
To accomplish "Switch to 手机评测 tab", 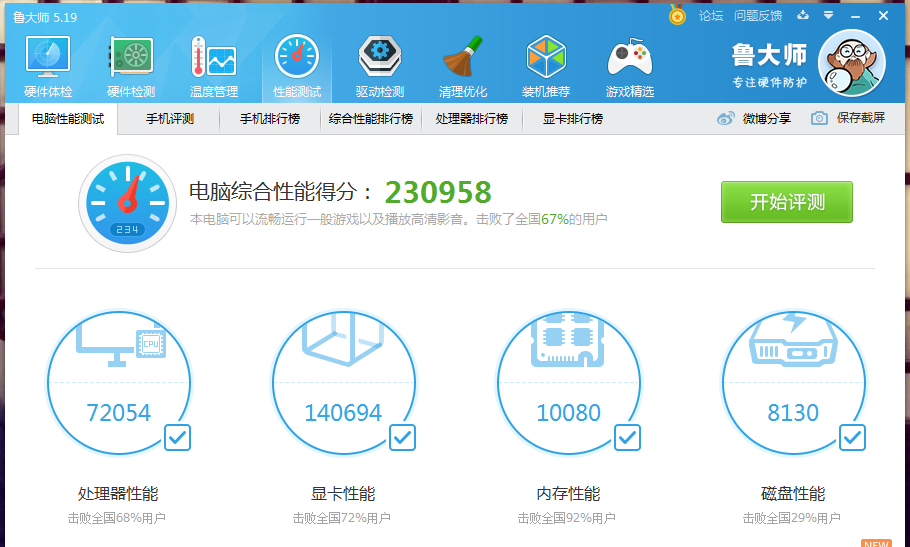I will pos(169,119).
